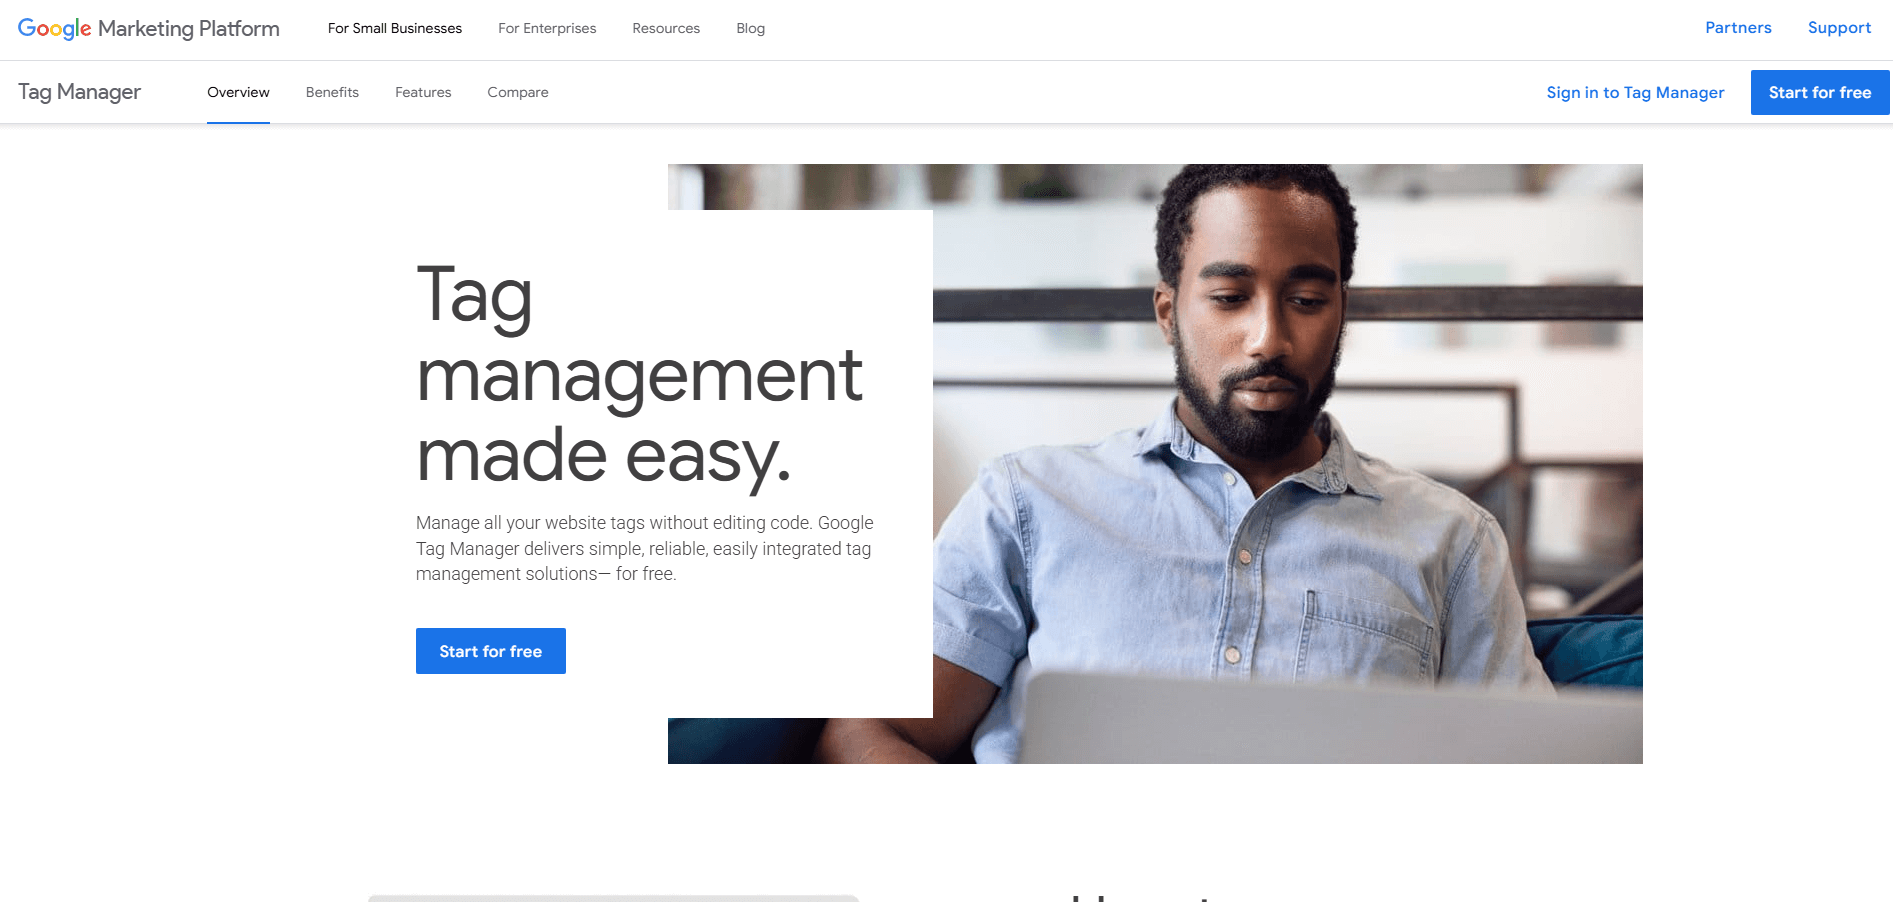This screenshot has width=1893, height=902.
Task: Click Start for free under the hero description
Action: (491, 651)
